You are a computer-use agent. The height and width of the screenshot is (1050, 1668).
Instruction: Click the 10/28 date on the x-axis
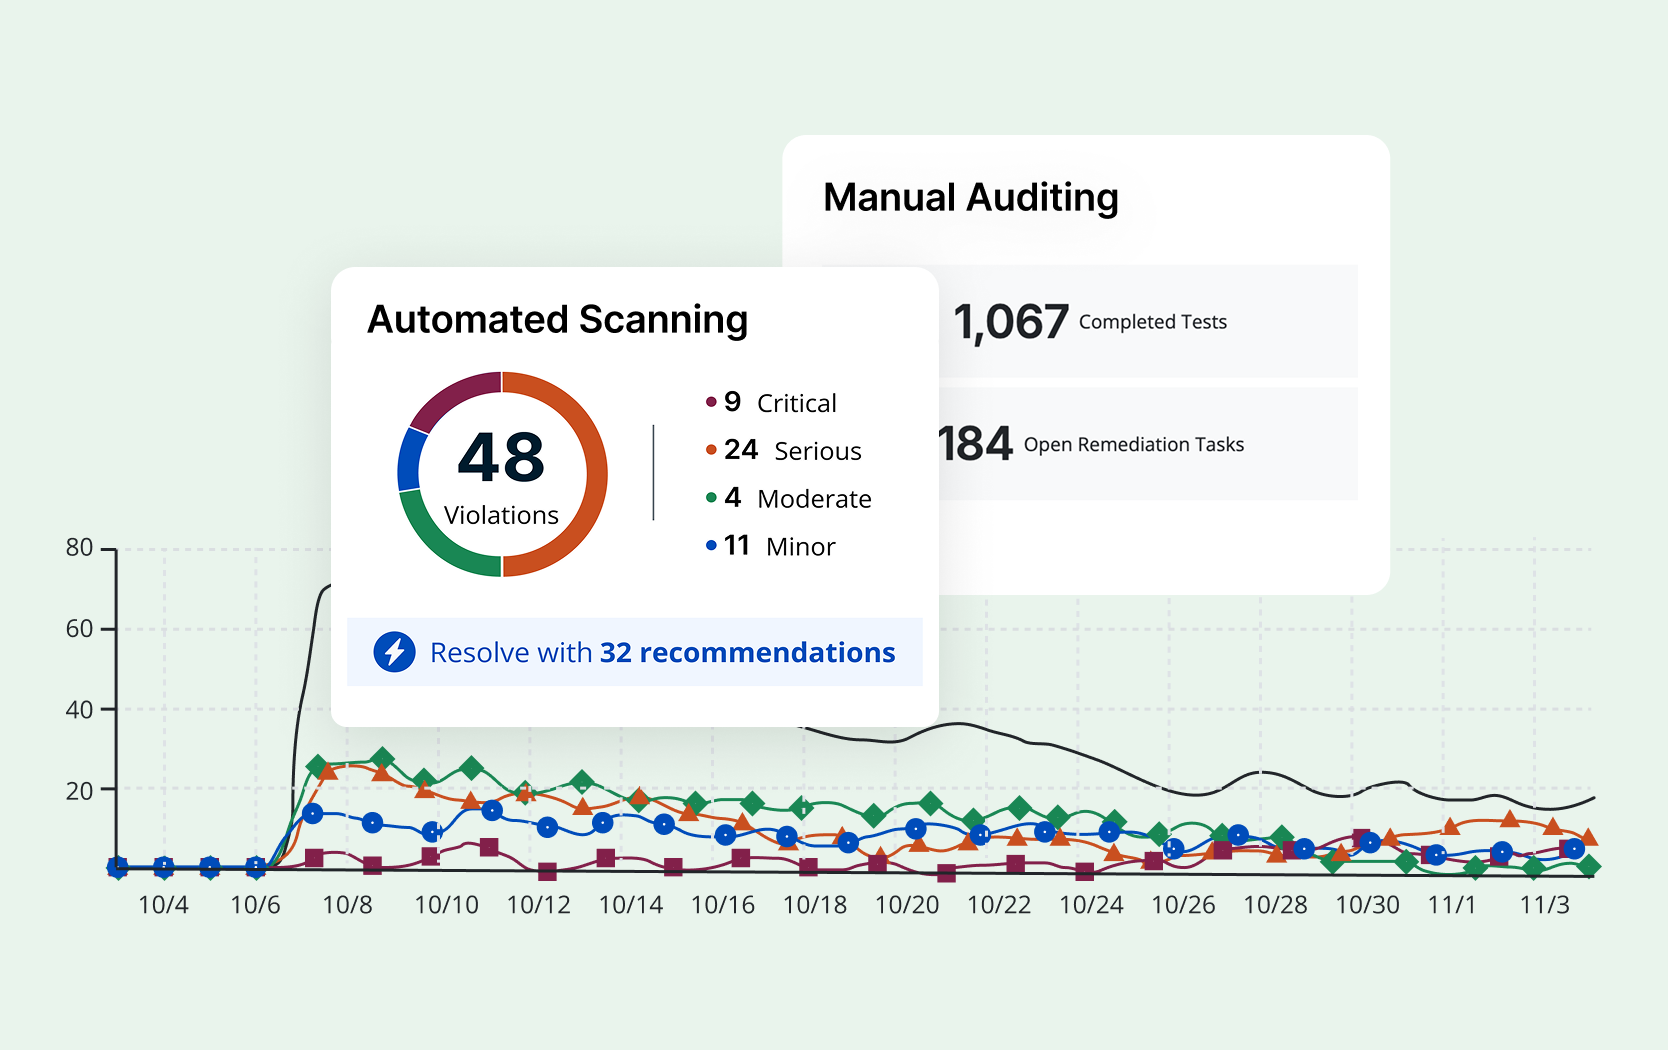pos(1275,905)
